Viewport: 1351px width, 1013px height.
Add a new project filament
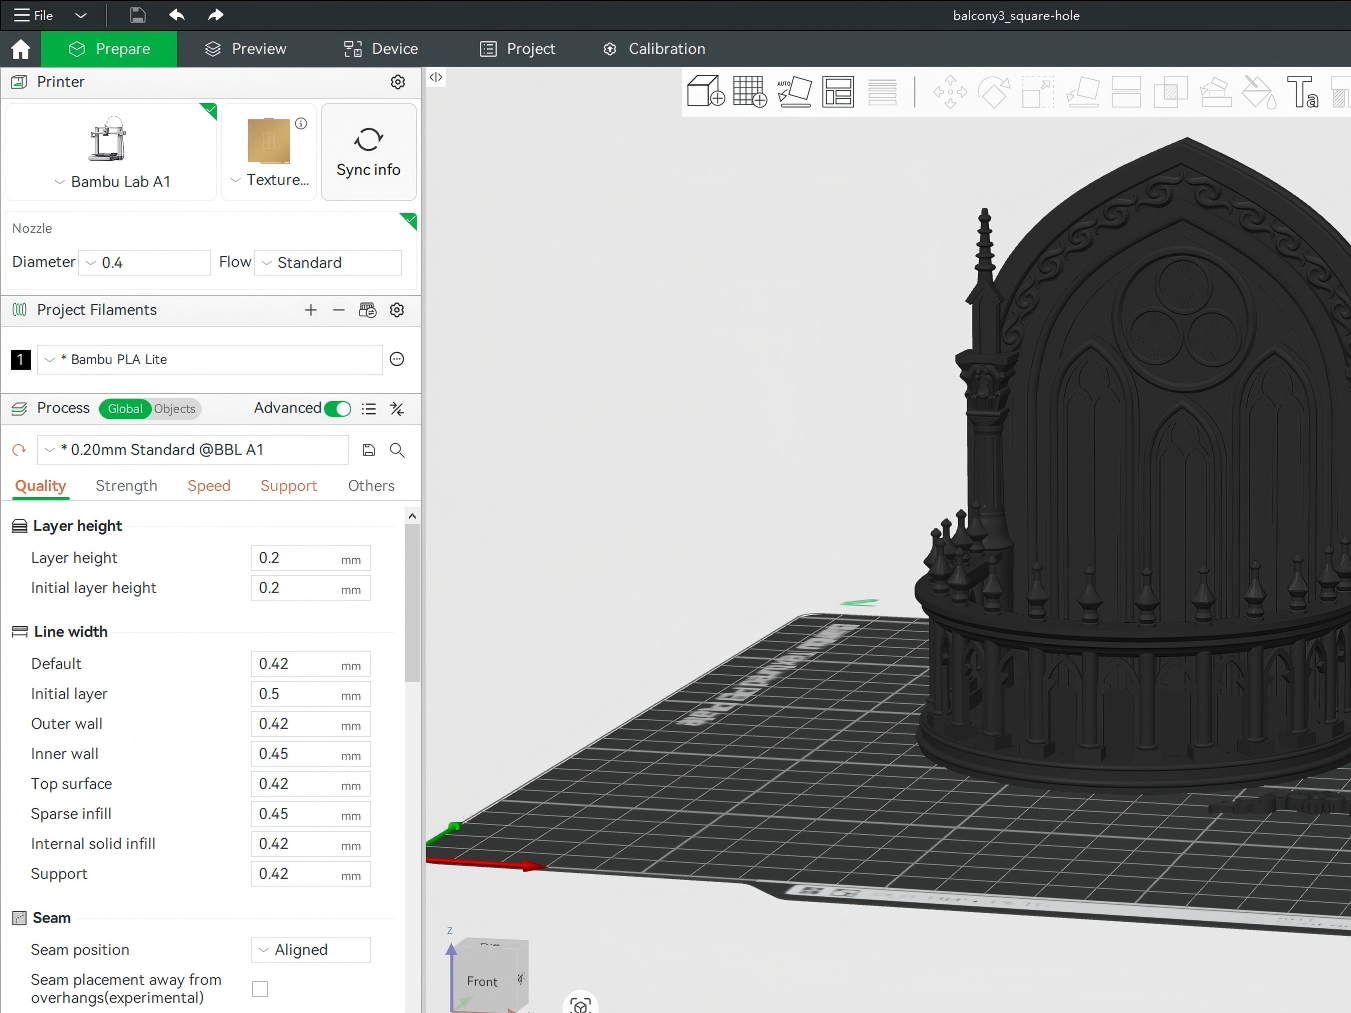(311, 310)
